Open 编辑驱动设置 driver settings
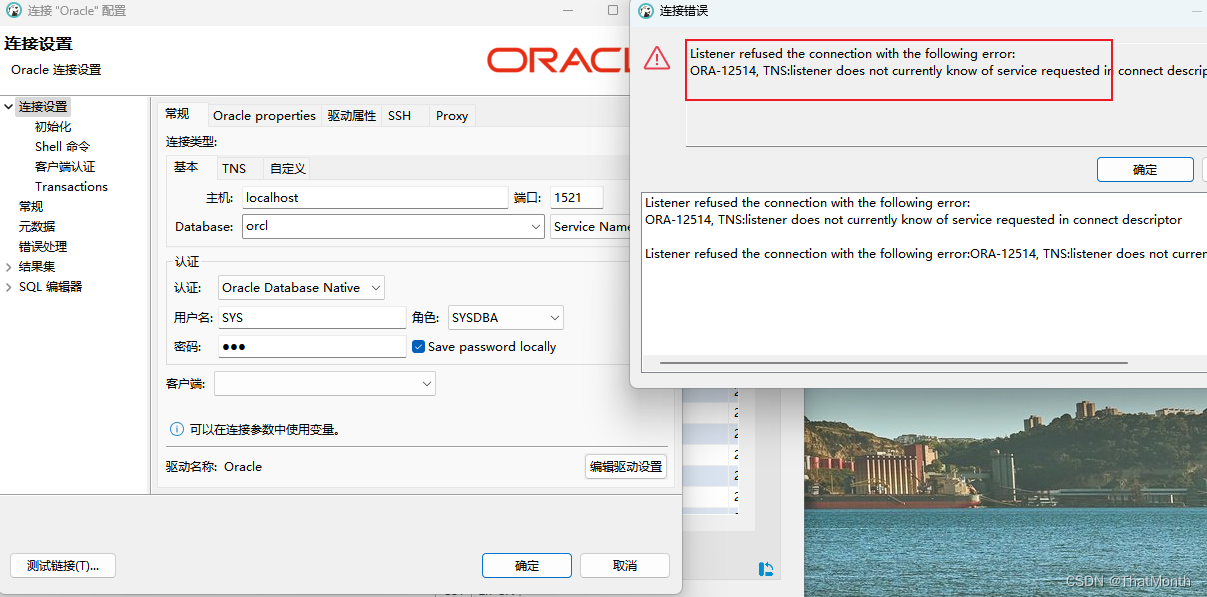Screen dimensions: 1207x597 625,466
